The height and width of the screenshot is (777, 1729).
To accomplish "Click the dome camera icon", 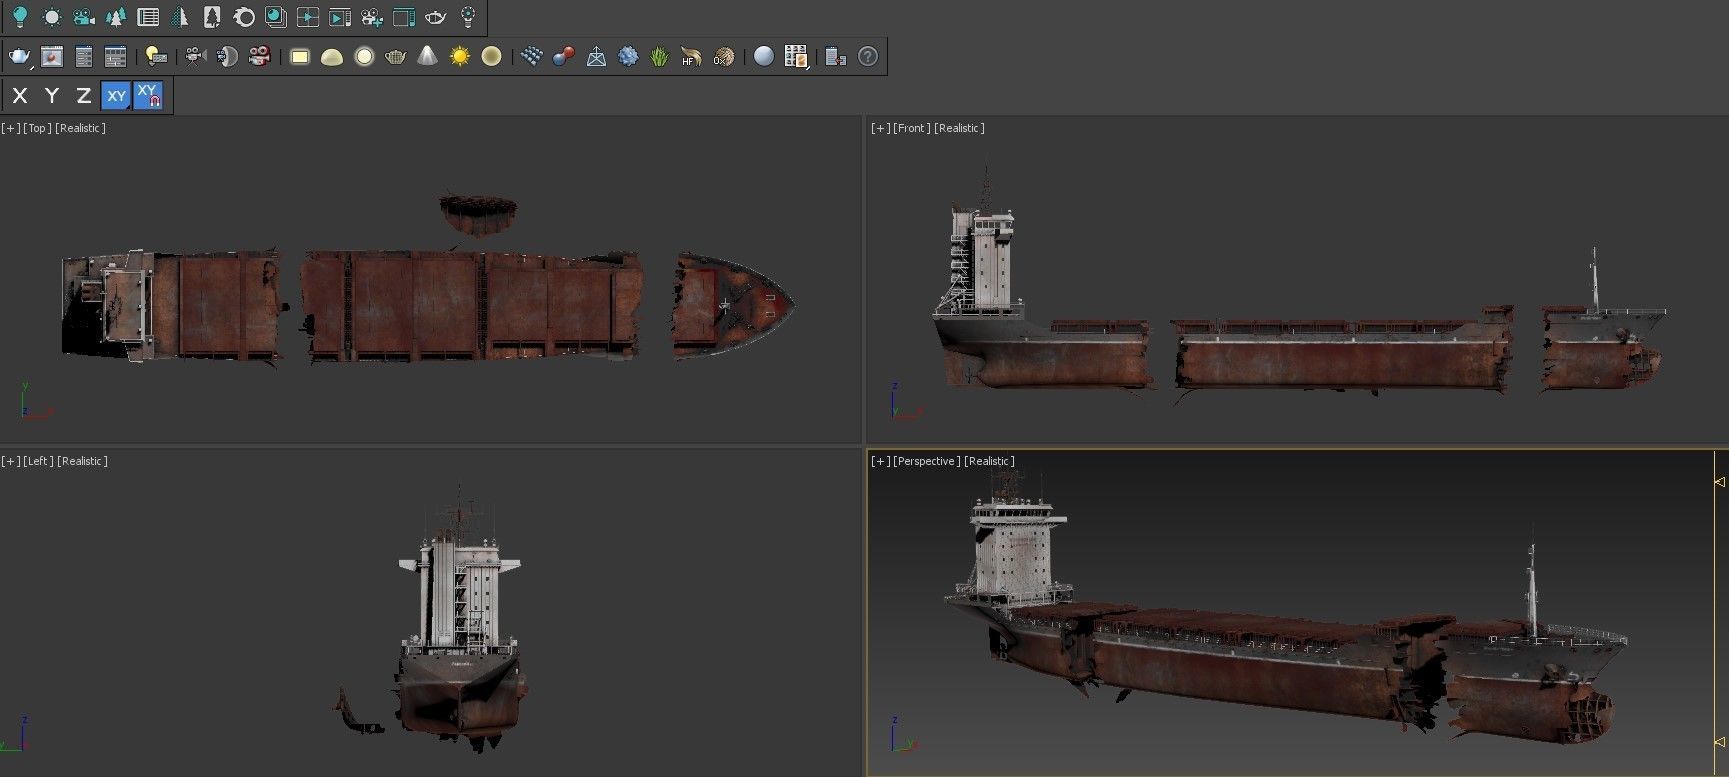I will [227, 57].
